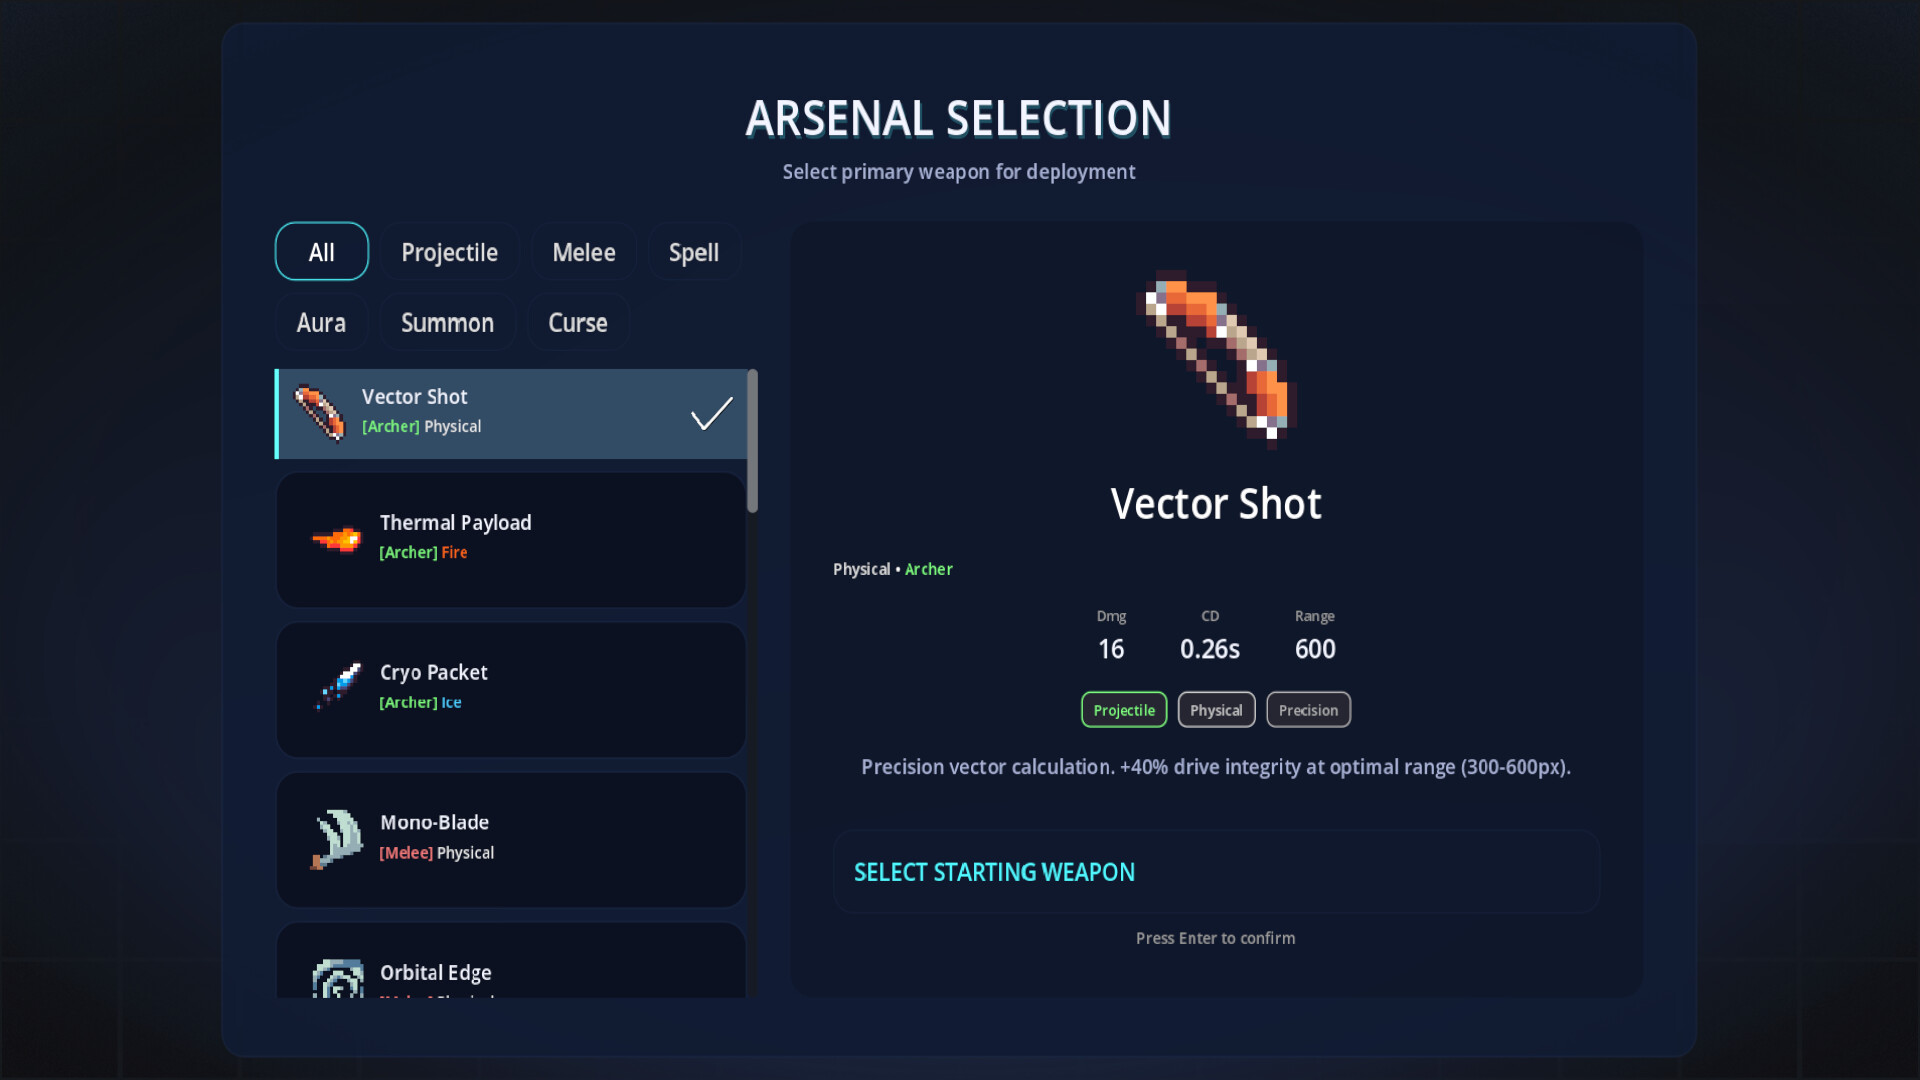
Task: Click the green Archer class link
Action: (x=928, y=569)
